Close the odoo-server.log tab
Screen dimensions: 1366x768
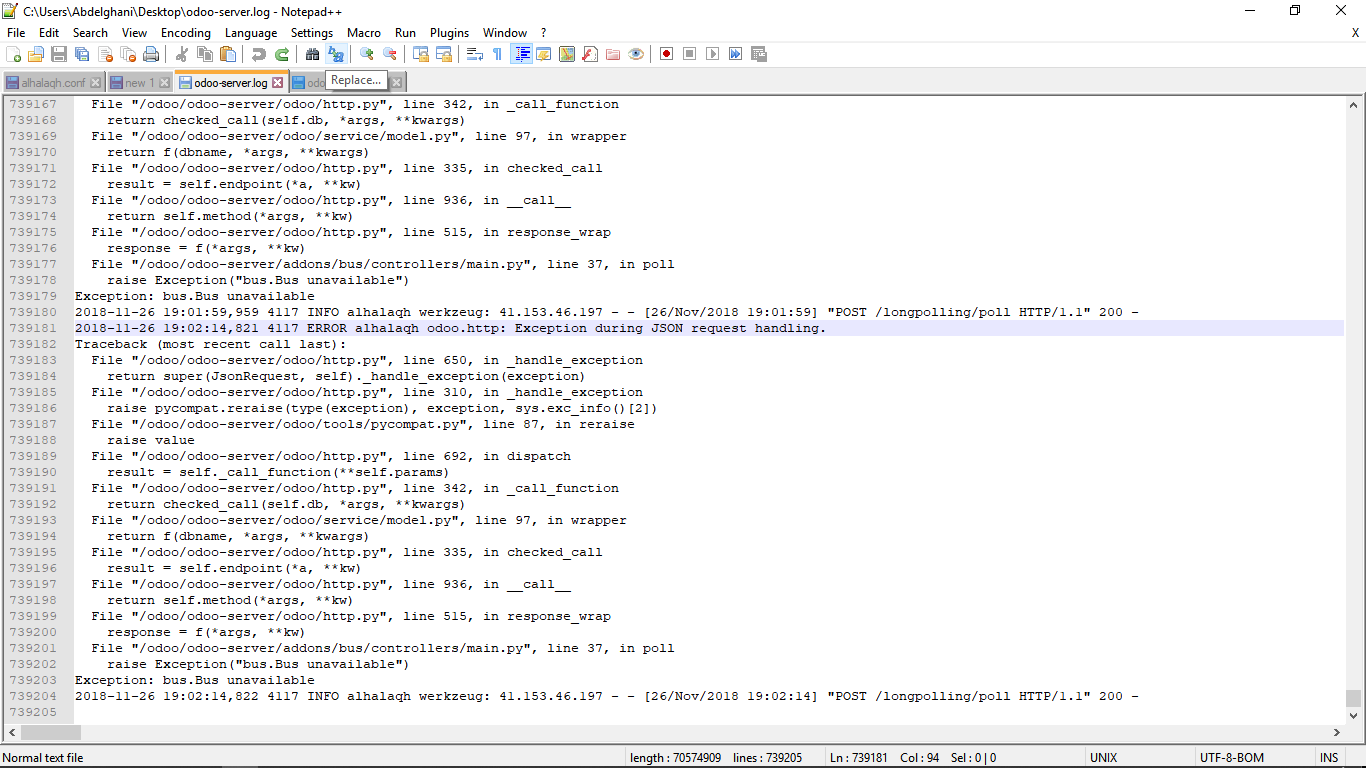pyautogui.click(x=278, y=83)
